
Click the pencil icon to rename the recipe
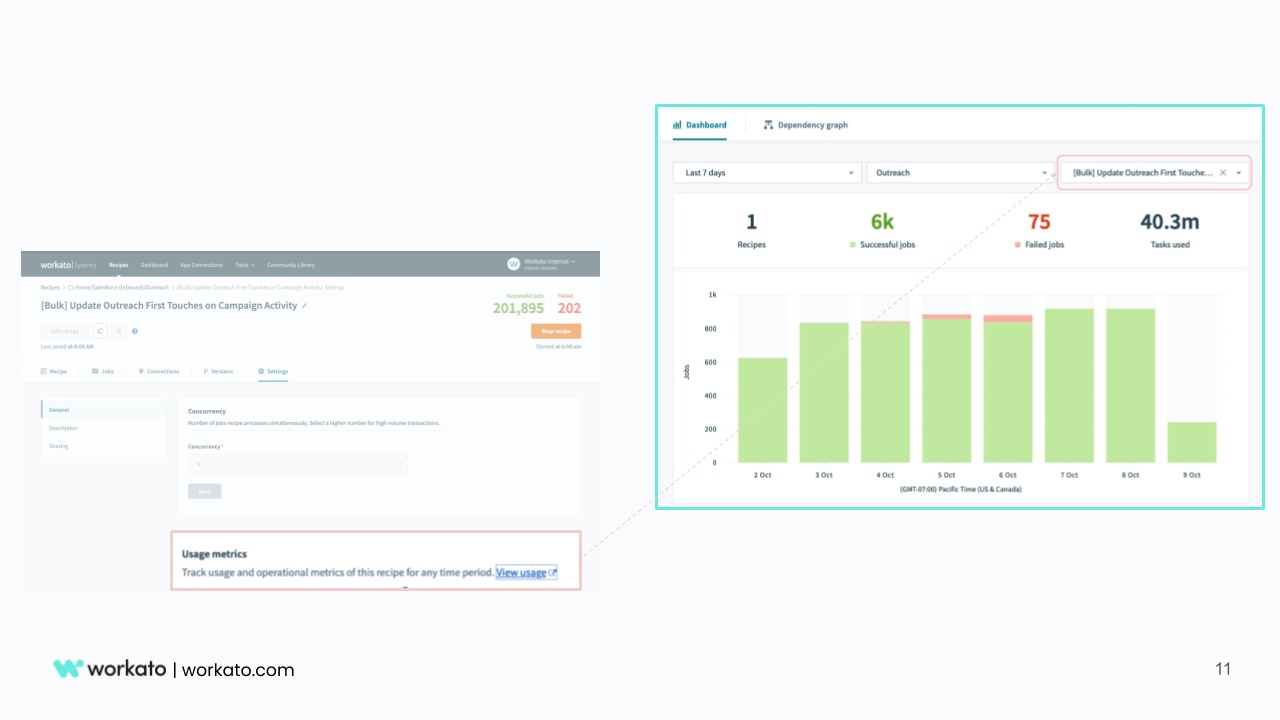click(305, 306)
